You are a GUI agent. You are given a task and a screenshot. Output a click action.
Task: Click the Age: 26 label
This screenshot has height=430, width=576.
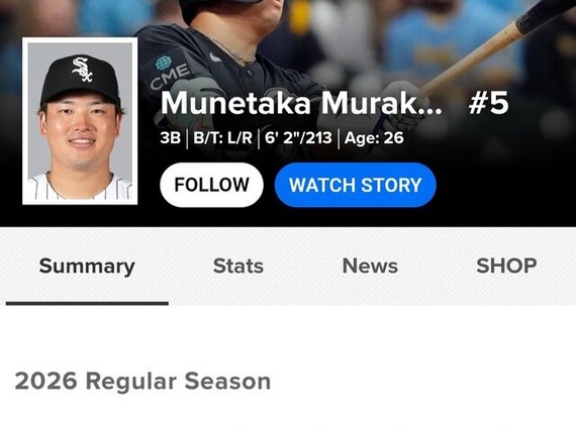point(374,138)
